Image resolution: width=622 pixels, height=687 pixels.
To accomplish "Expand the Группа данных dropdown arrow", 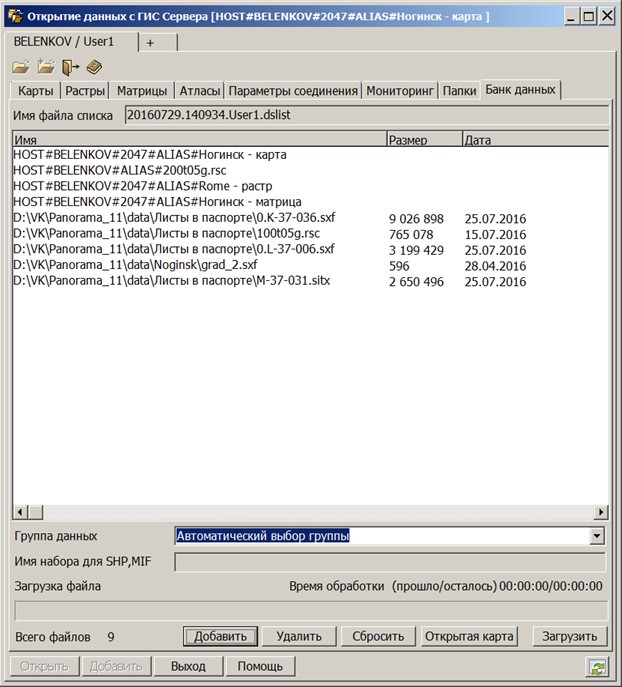I will [597, 536].
